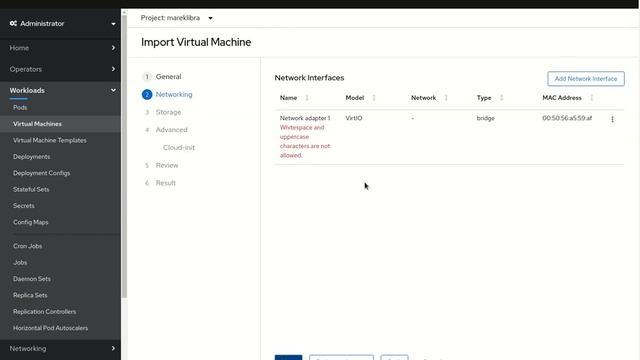The image size is (640, 360).
Task: Select the Review wizard step
Action: [x=167, y=165]
